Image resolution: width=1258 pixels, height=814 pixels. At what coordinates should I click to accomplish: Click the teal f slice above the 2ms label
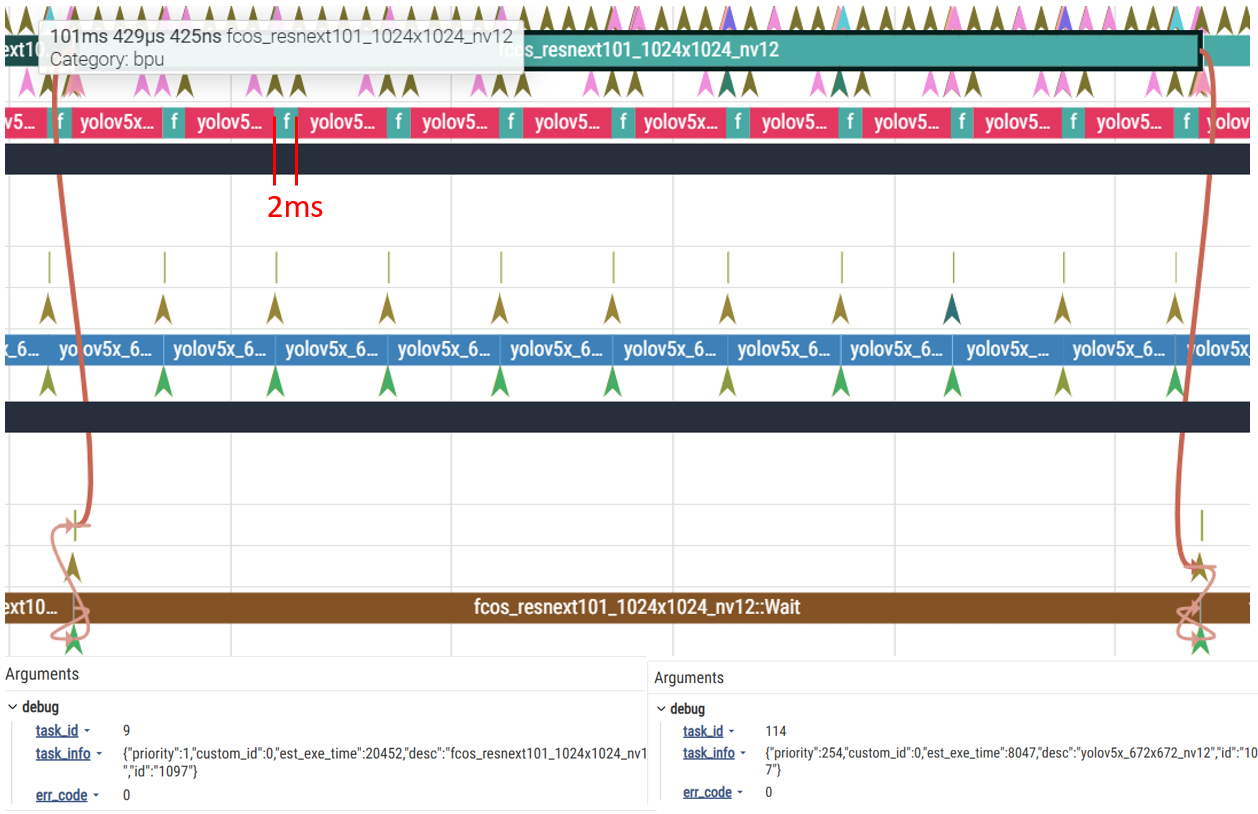pyautogui.click(x=286, y=123)
